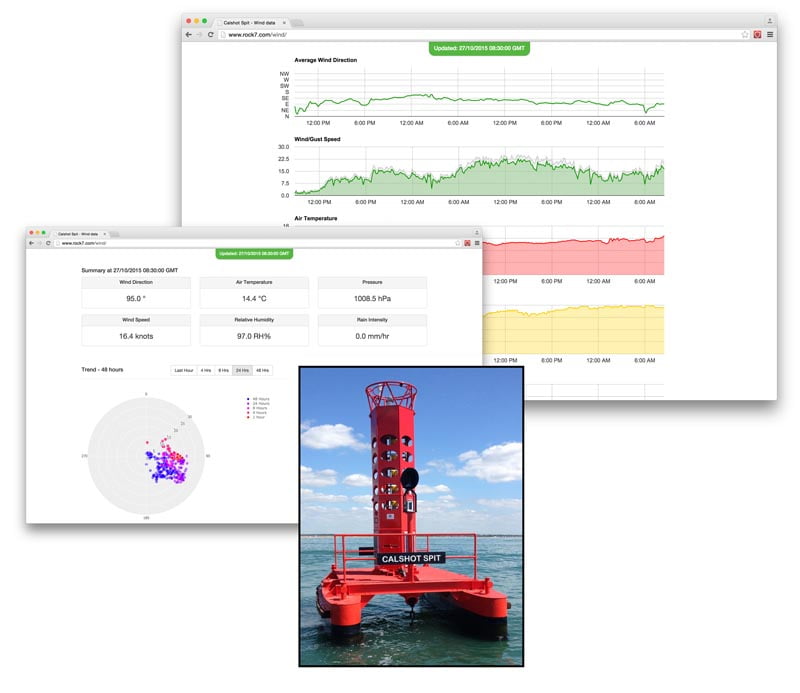Select the 48 Hrs trend period
Viewport: 800px width, 693px height.
(x=261, y=370)
